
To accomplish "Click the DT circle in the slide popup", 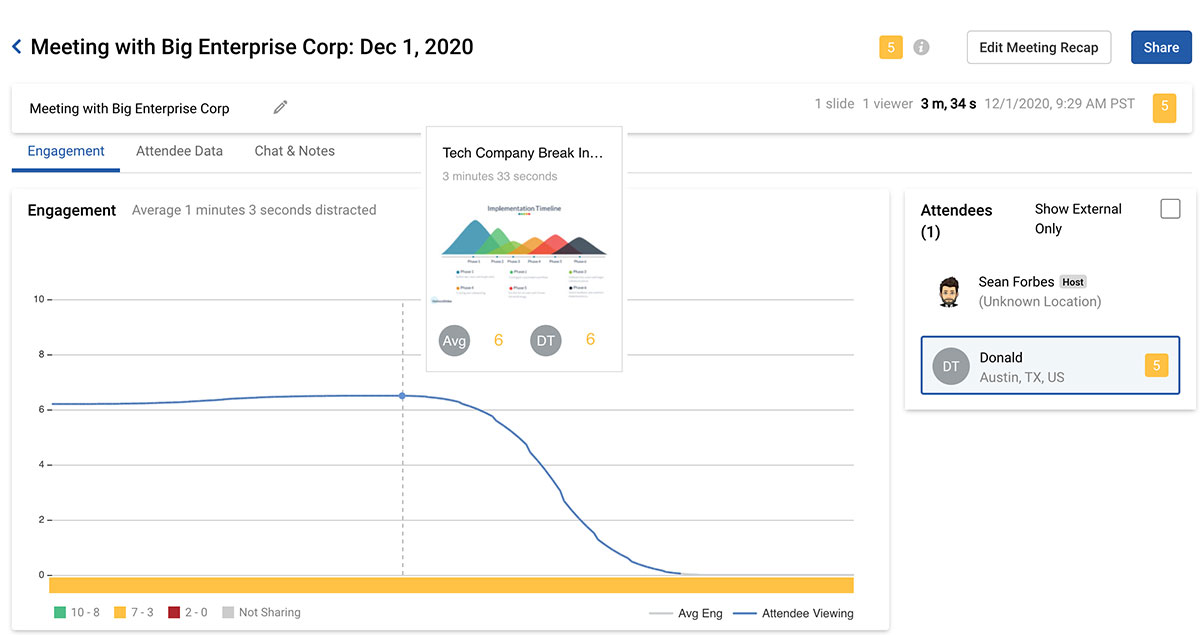I will point(546,340).
